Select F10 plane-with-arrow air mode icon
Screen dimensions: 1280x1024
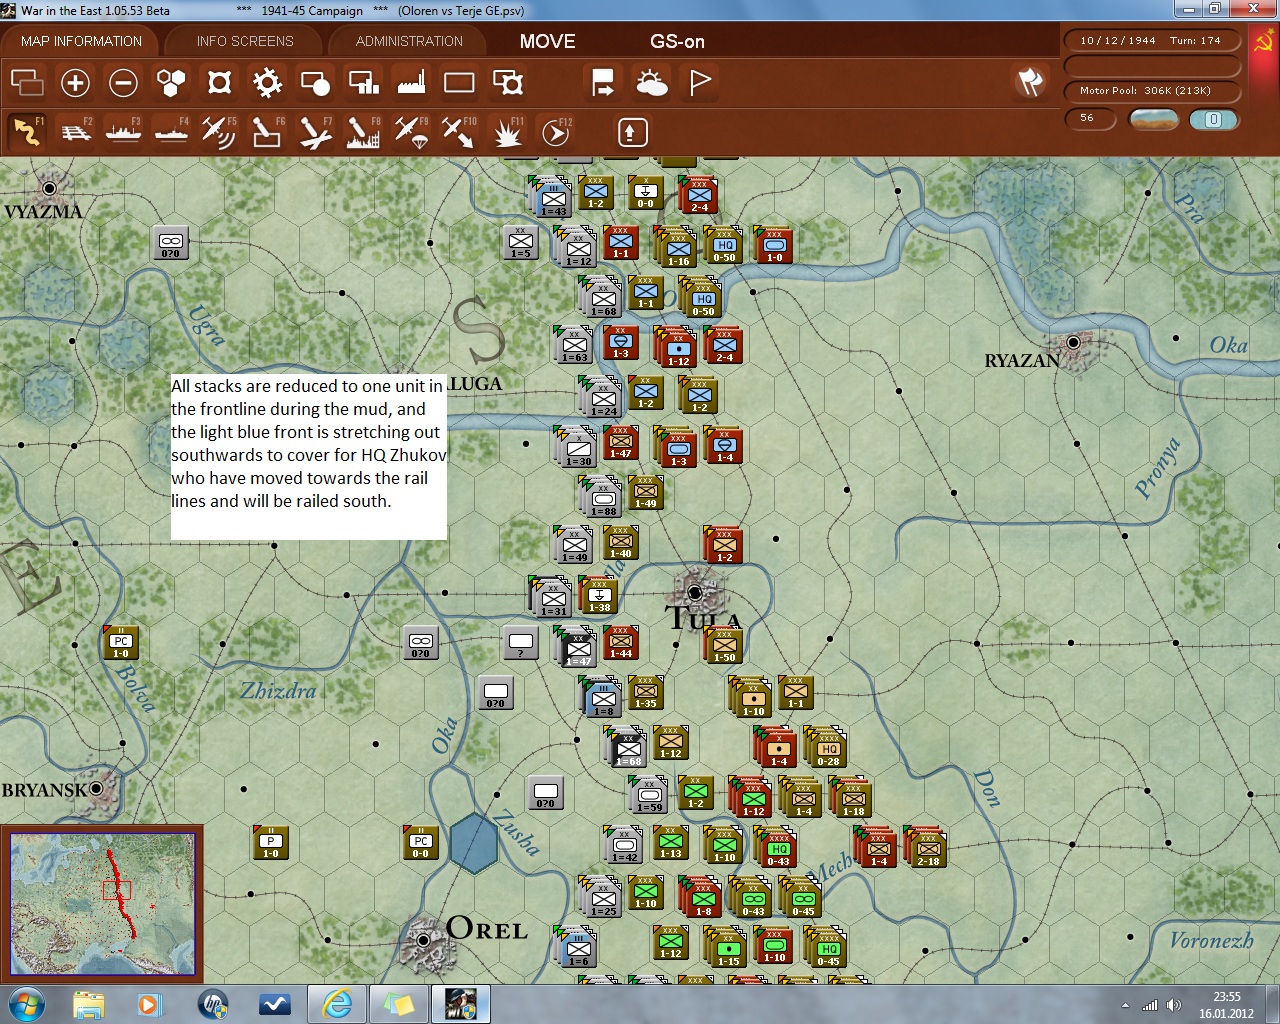(x=459, y=131)
